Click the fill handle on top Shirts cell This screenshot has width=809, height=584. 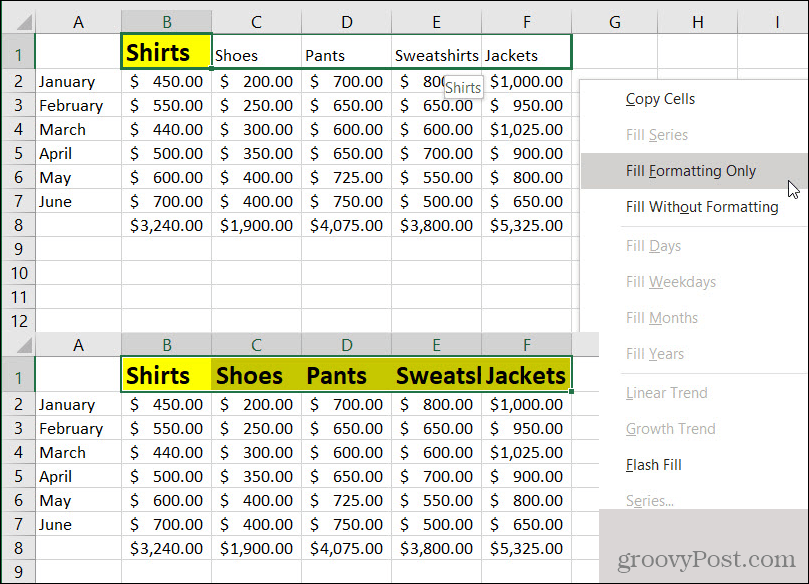[x=212, y=69]
